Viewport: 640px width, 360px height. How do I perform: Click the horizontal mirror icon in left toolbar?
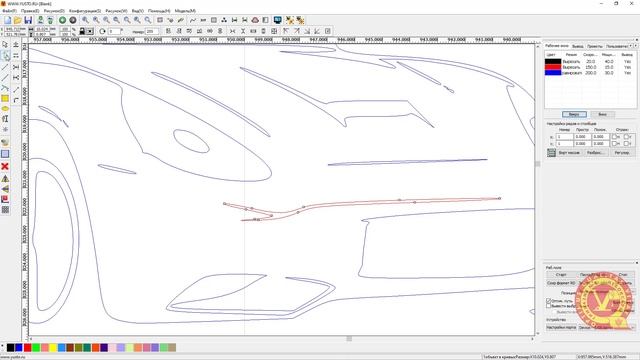5,189
